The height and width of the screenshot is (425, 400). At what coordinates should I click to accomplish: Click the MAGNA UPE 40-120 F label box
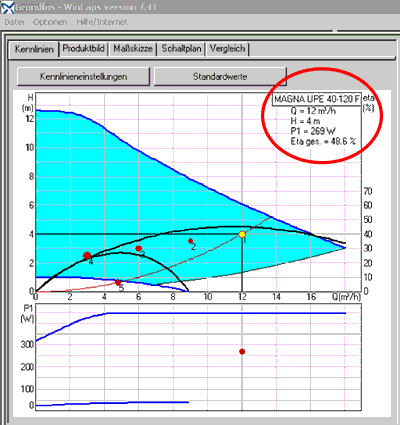[317, 99]
